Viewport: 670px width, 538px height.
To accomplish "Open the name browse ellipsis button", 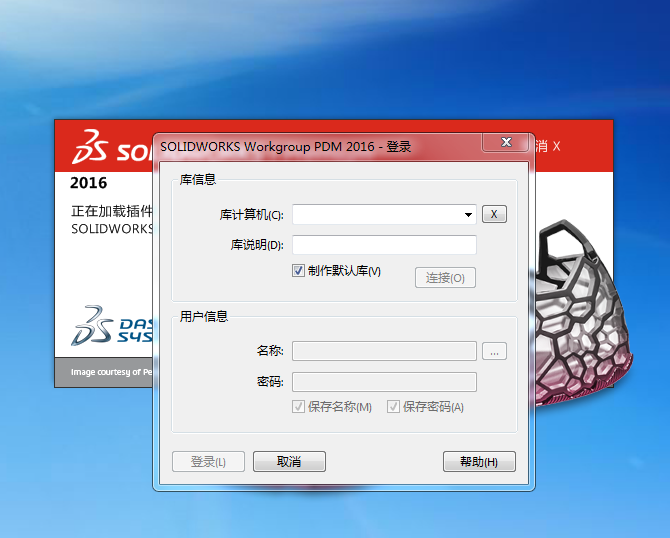I will (x=494, y=351).
